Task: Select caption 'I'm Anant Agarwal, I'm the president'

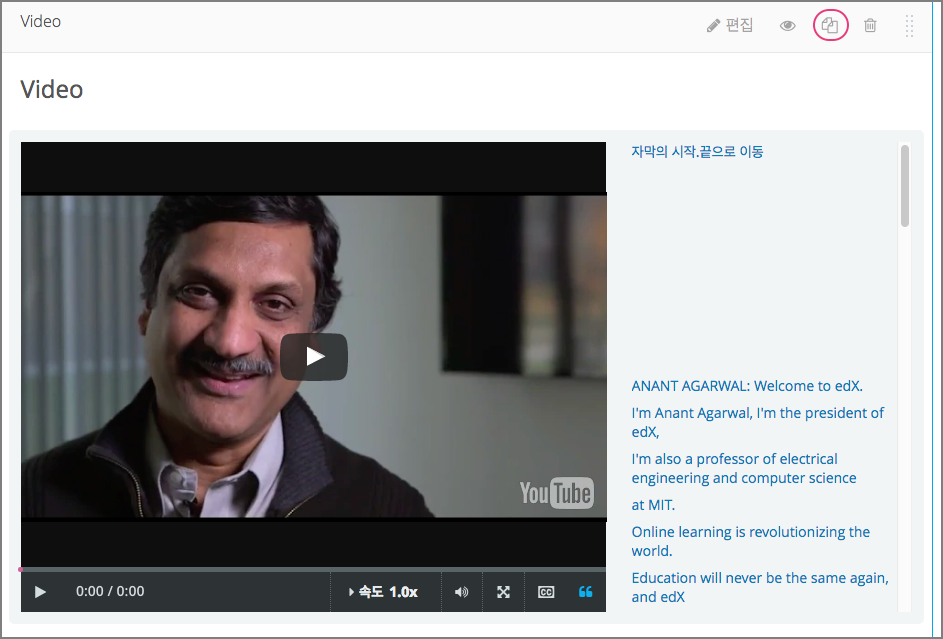Action: (758, 422)
